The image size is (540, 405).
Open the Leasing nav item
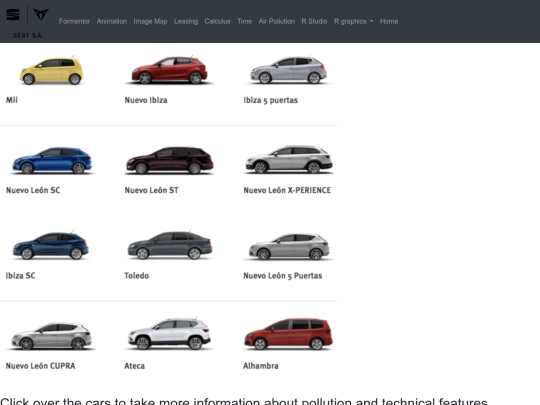pyautogui.click(x=186, y=21)
